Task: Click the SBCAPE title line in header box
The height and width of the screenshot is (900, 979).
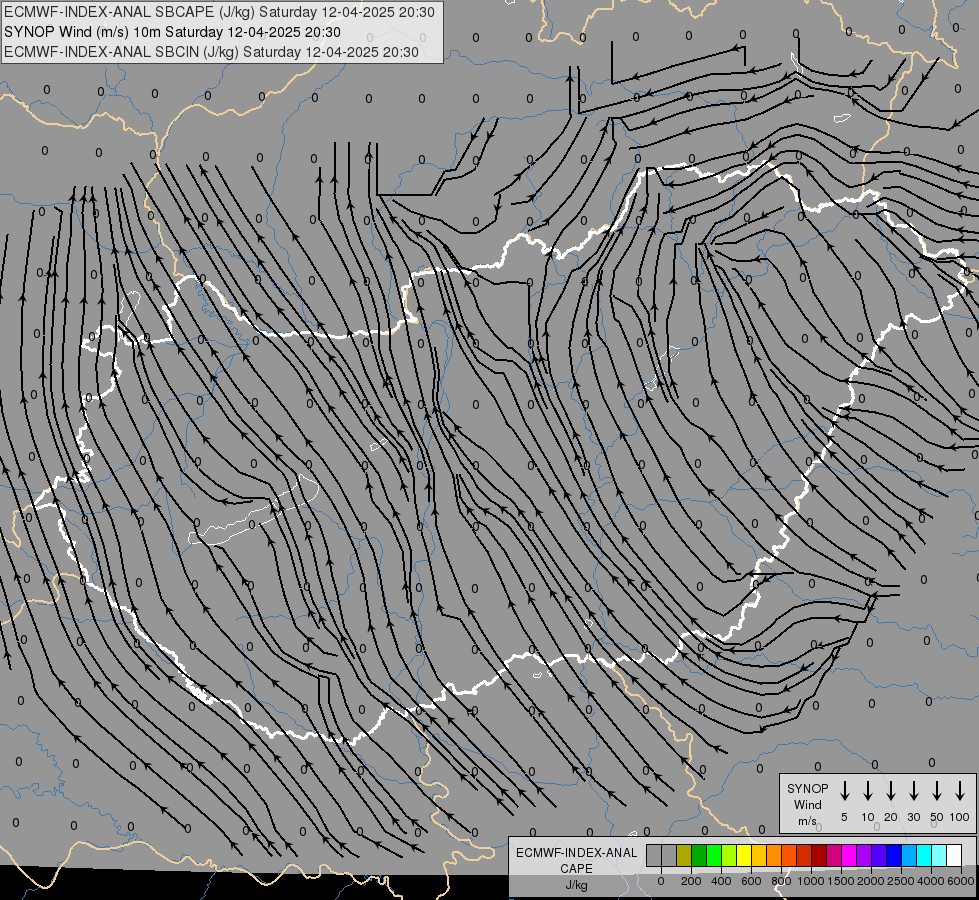Action: point(219,12)
